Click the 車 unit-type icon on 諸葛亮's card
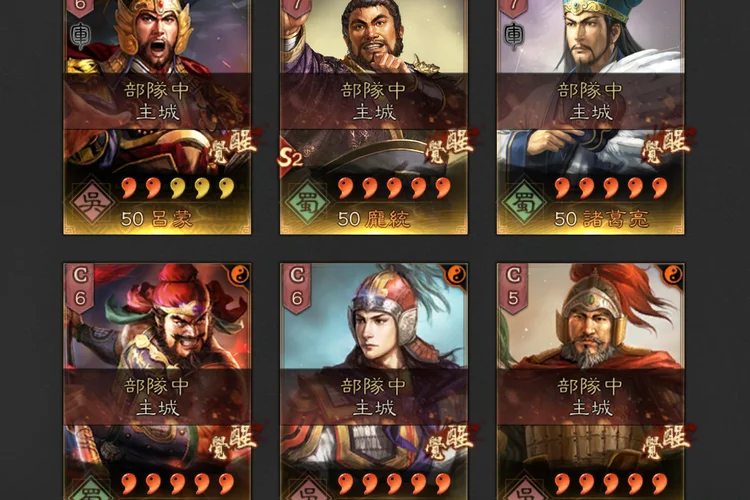This screenshot has width=750, height=500. pos(514,35)
